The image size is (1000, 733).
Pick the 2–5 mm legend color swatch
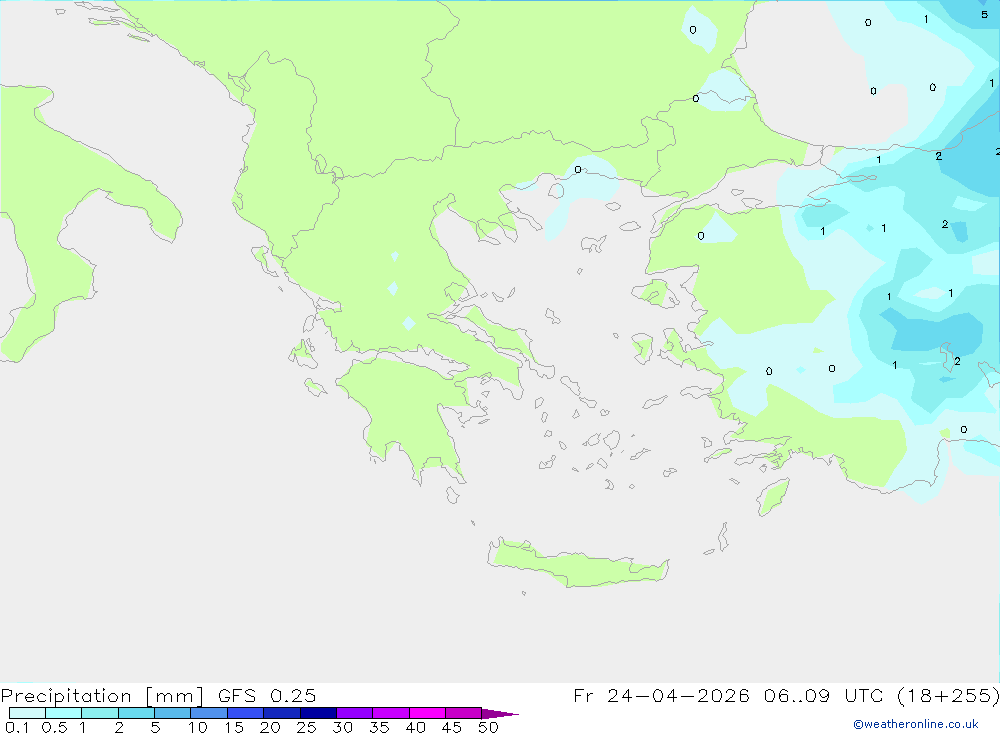[x=136, y=713]
